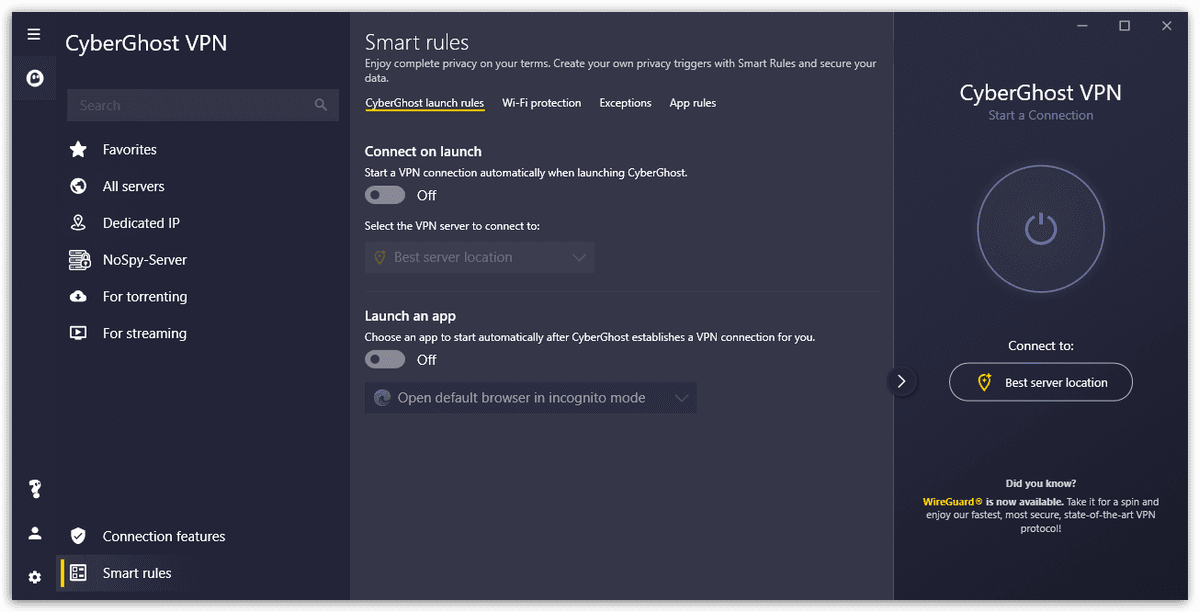Collapse the panel with the arrow button
Image resolution: width=1200 pixels, height=612 pixels.
[901, 381]
